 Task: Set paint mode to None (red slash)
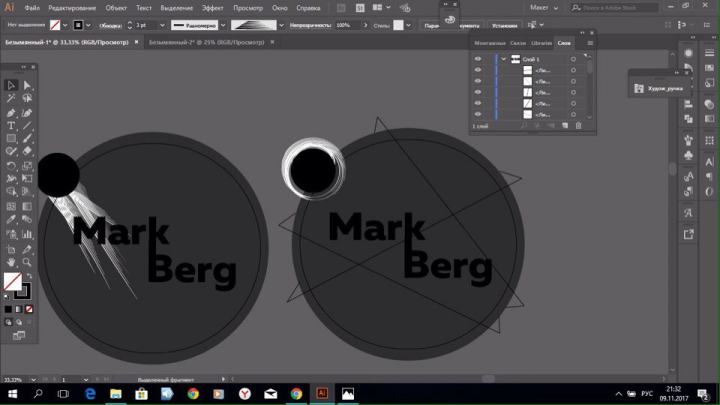(29, 309)
